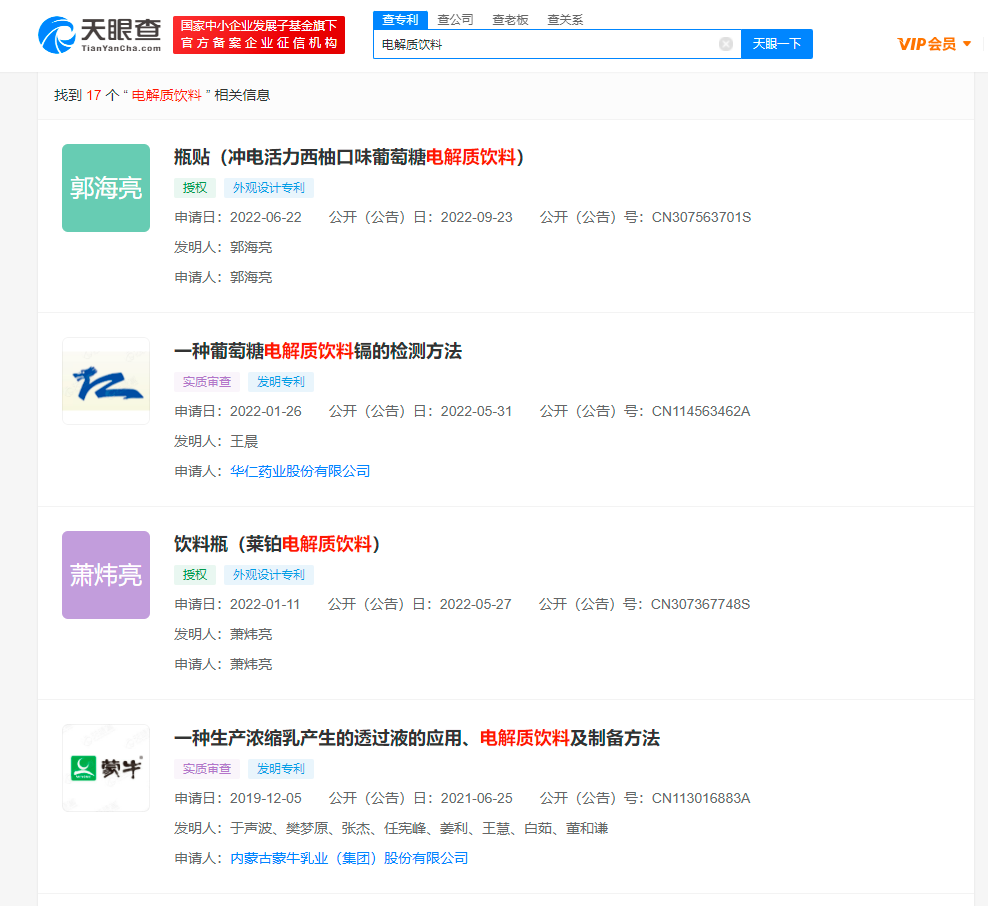Click the red 官方备案企业征信机构 banner

(x=259, y=35)
